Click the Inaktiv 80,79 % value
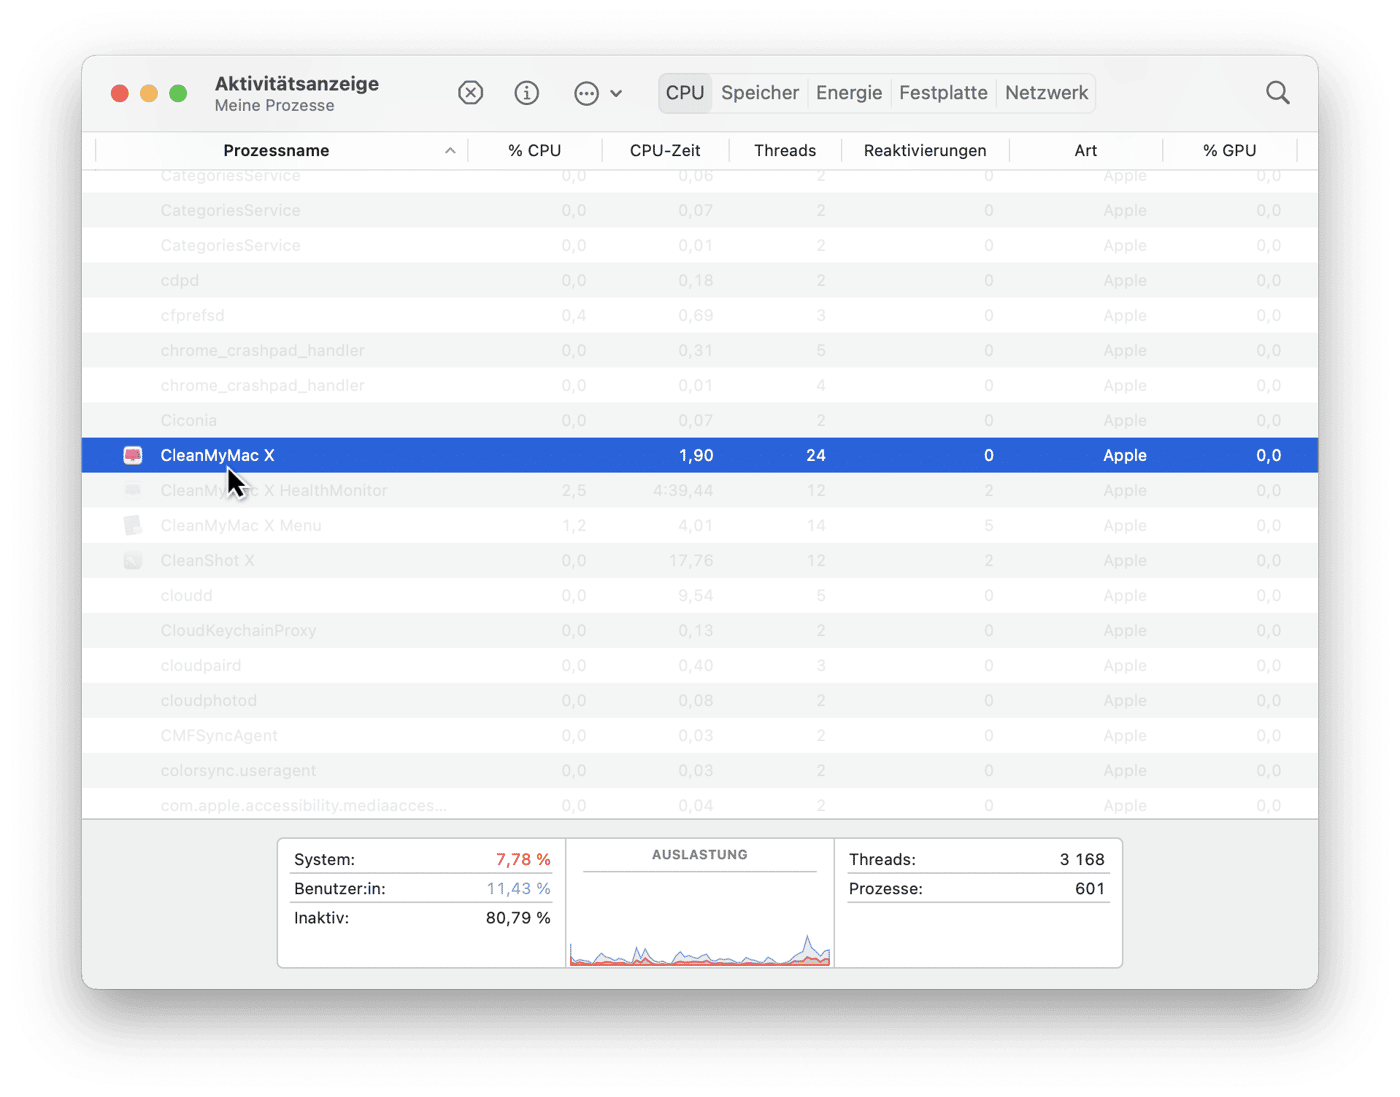This screenshot has width=1400, height=1097. (518, 918)
